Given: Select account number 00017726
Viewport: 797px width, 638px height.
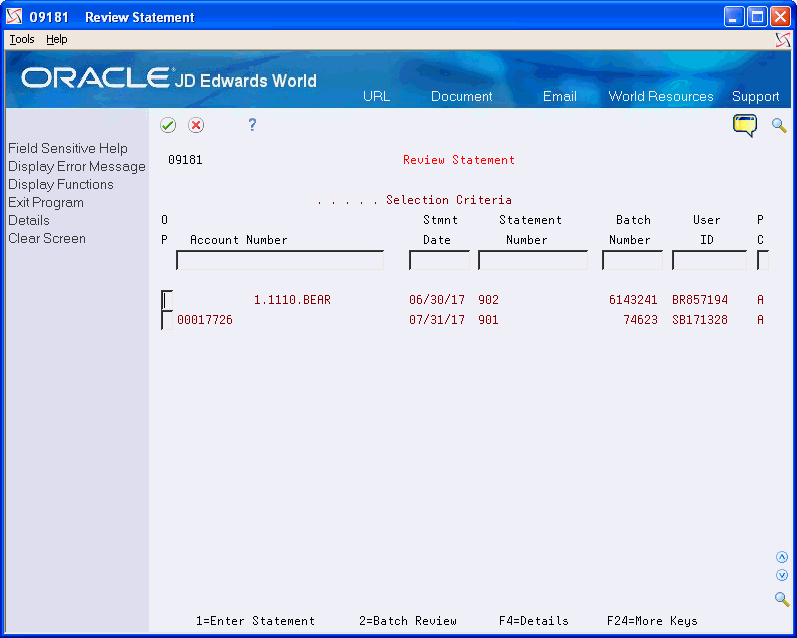Looking at the screenshot, I should click(205, 320).
